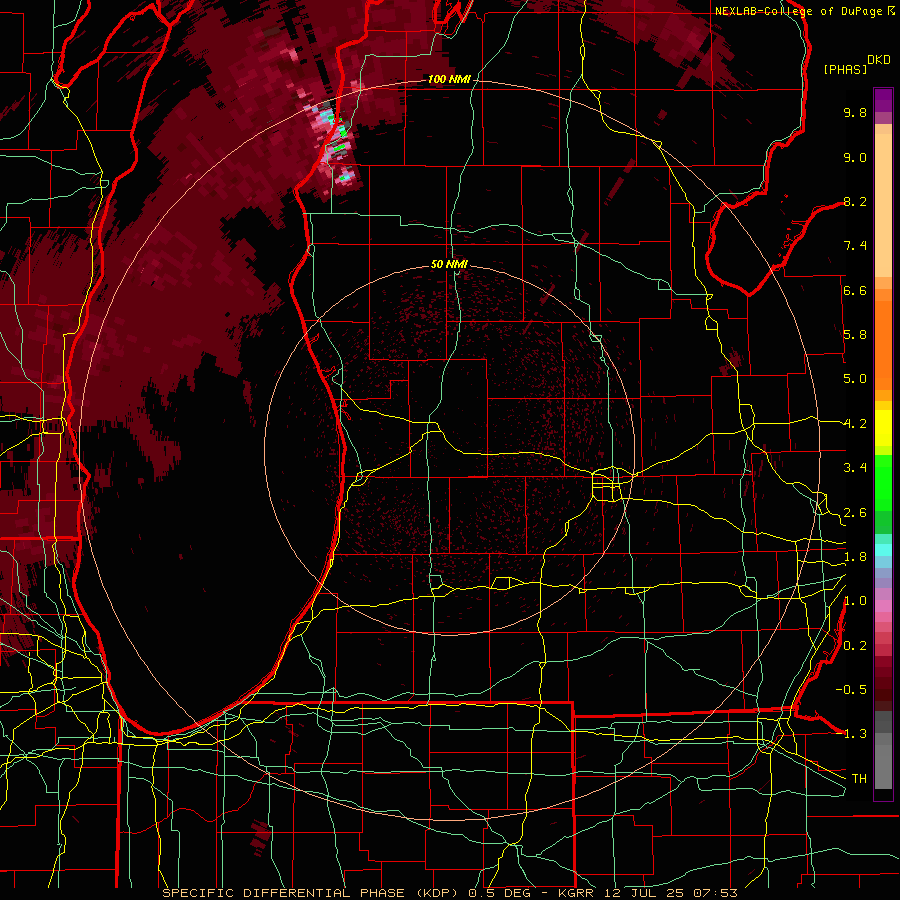The width and height of the screenshot is (900, 900).
Task: Click the 4.2 scale value
Action: click(855, 424)
